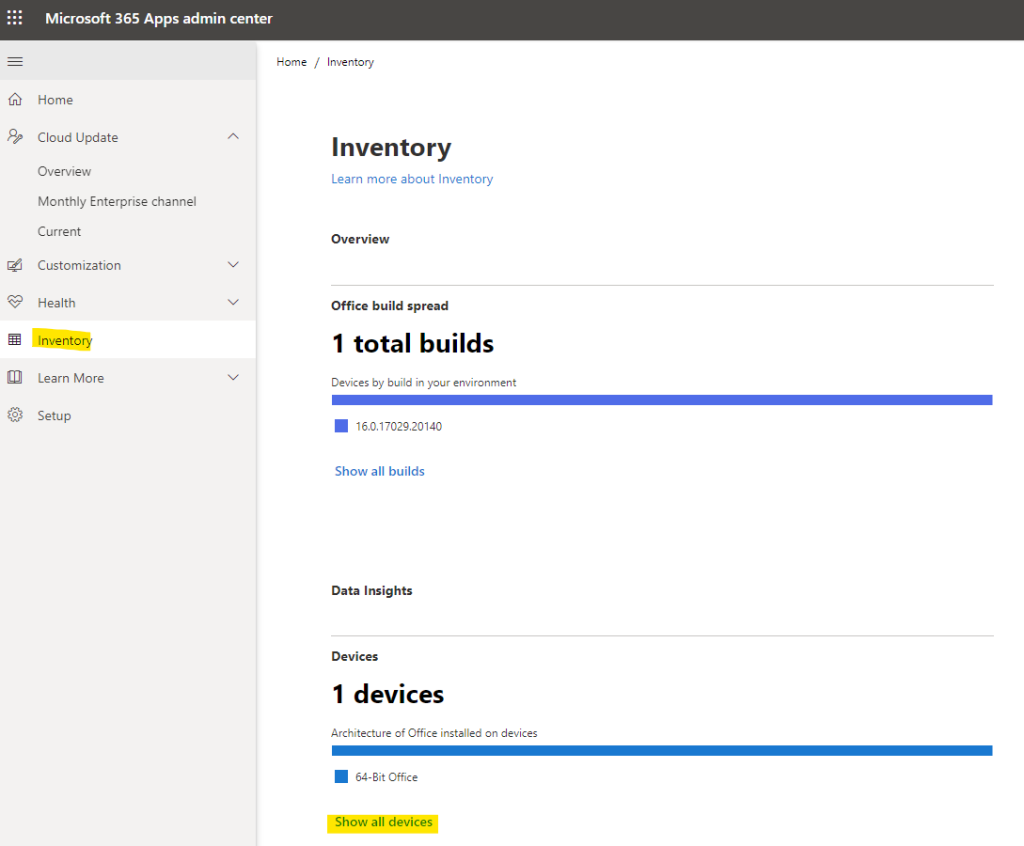Screen dimensions: 1024x846
Task: Open Inventory in the sidebar
Action: pyautogui.click(x=128, y=340)
